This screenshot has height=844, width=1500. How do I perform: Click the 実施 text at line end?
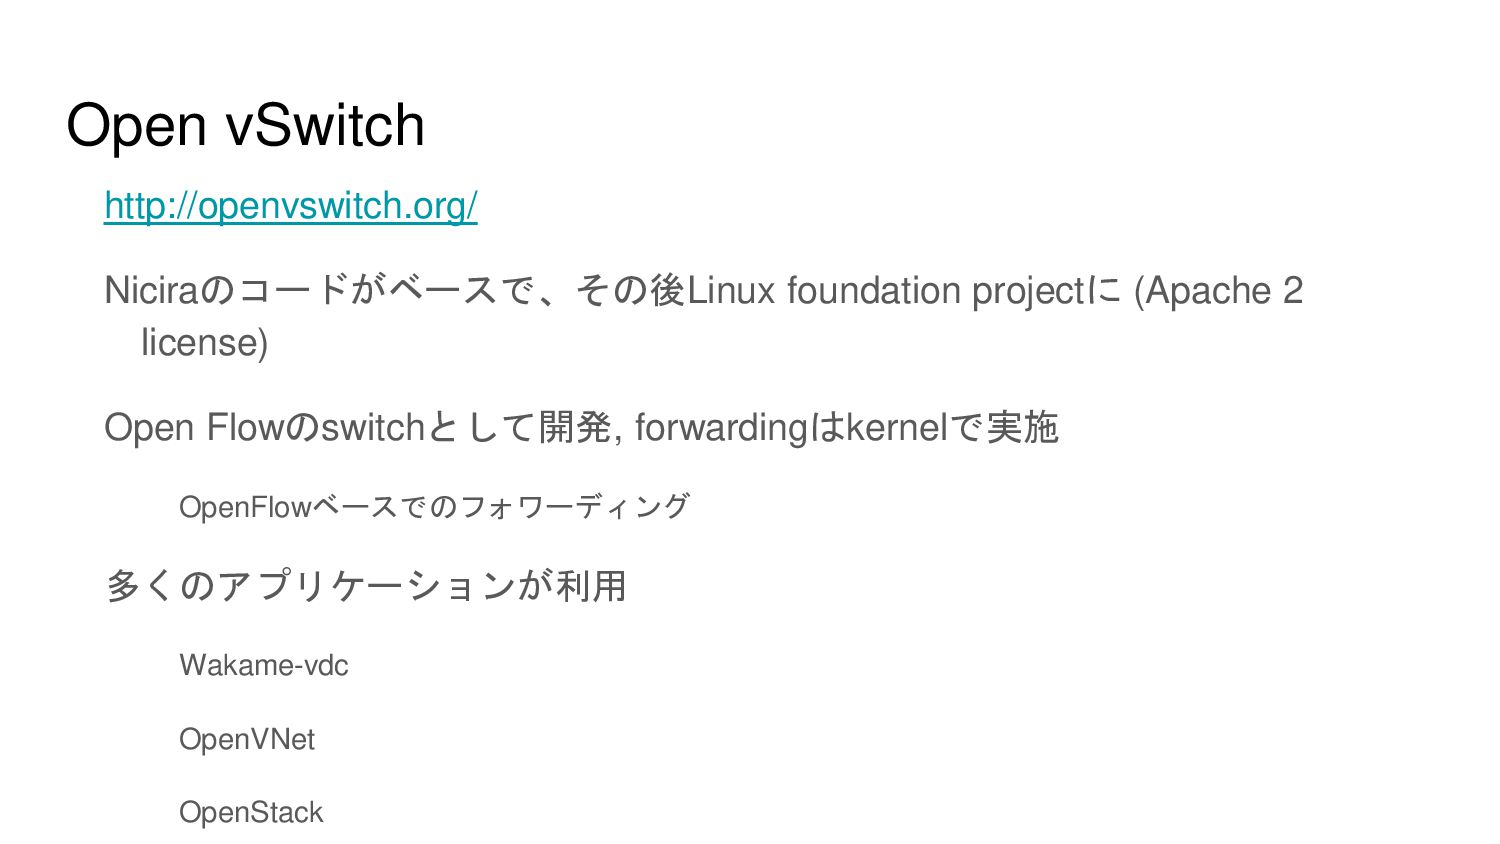(x=1022, y=428)
